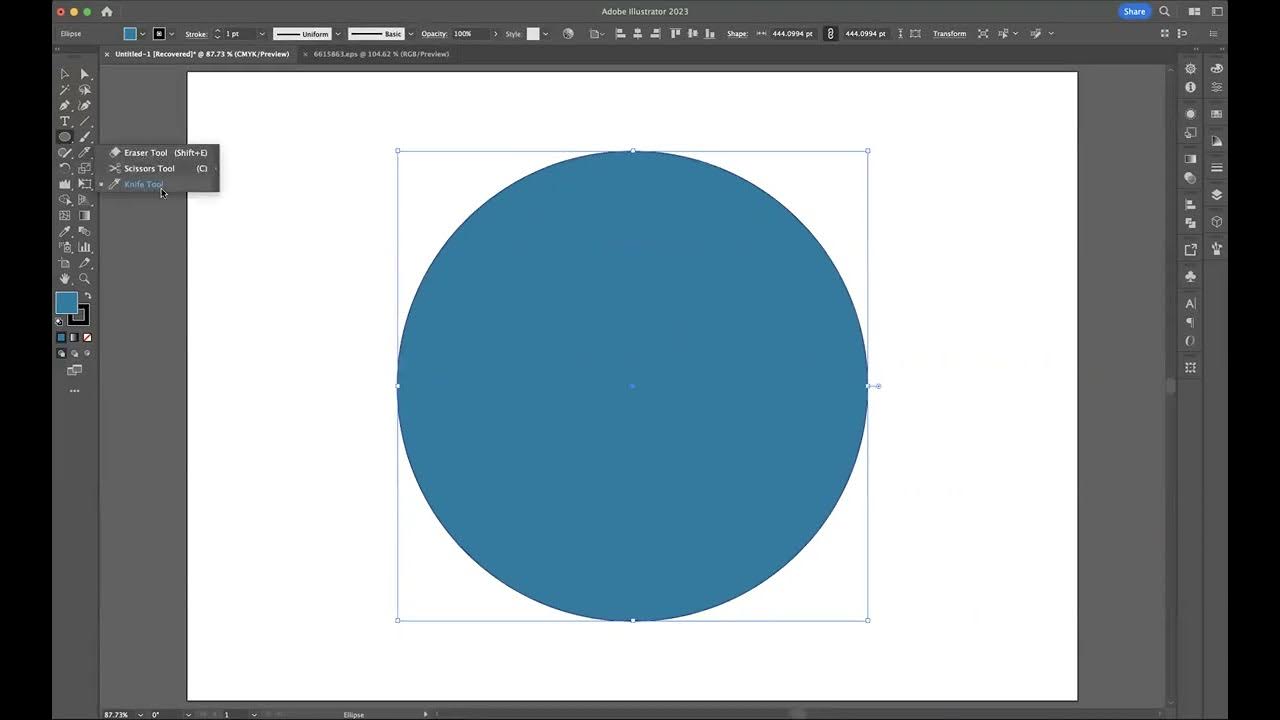Select the Hand tool
1280x720 pixels.
click(x=65, y=280)
